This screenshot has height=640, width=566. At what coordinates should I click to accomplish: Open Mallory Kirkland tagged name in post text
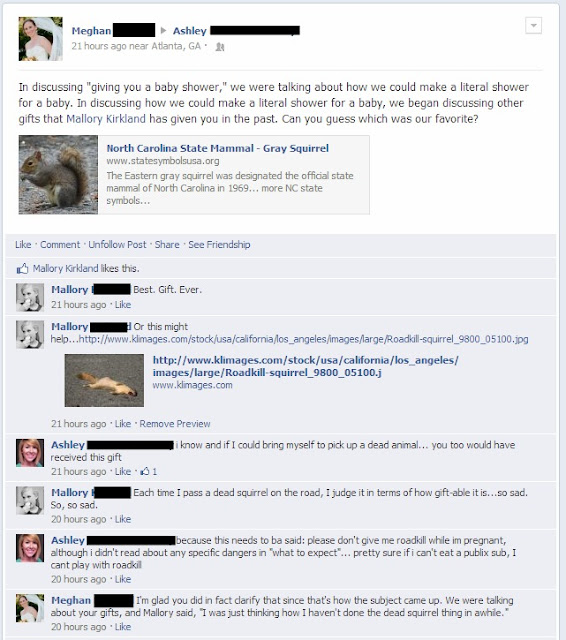(x=106, y=119)
